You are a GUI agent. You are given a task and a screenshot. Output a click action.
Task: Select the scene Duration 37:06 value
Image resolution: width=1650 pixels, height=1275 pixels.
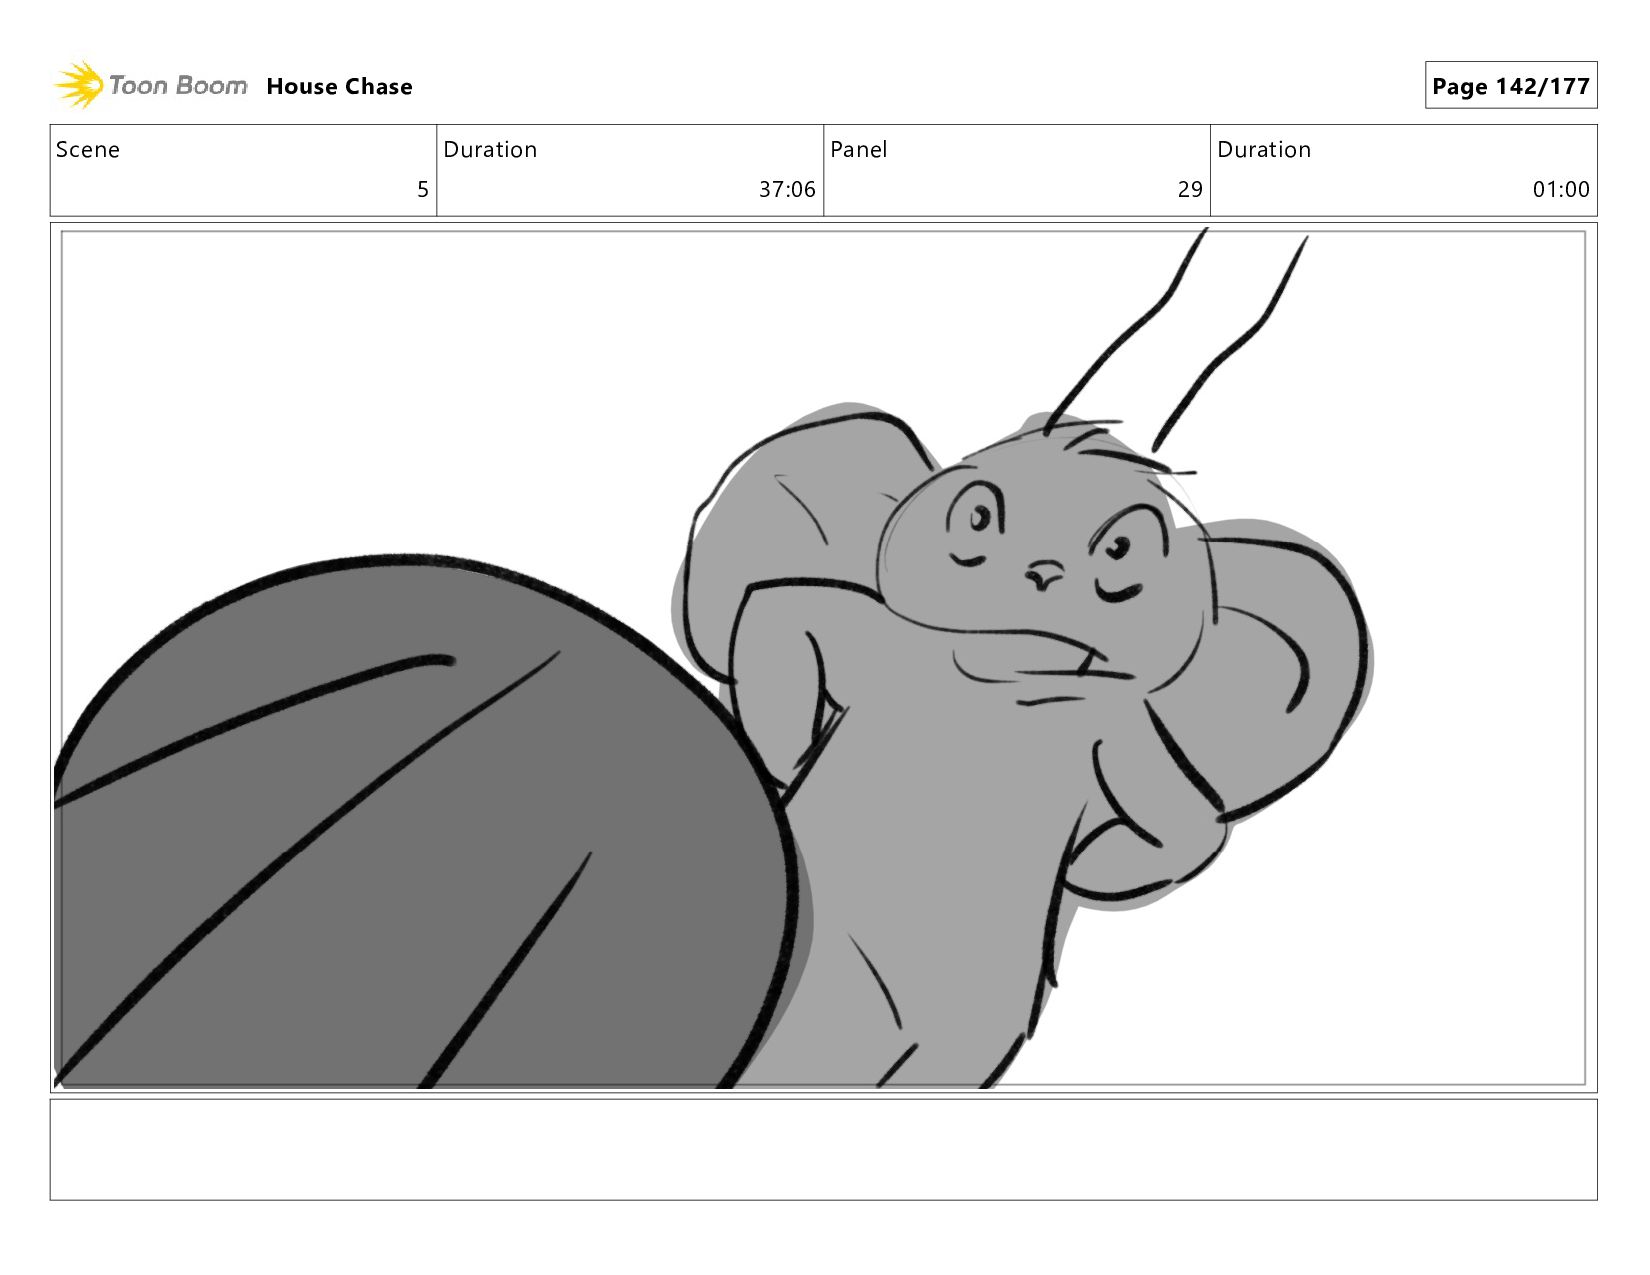tap(787, 190)
